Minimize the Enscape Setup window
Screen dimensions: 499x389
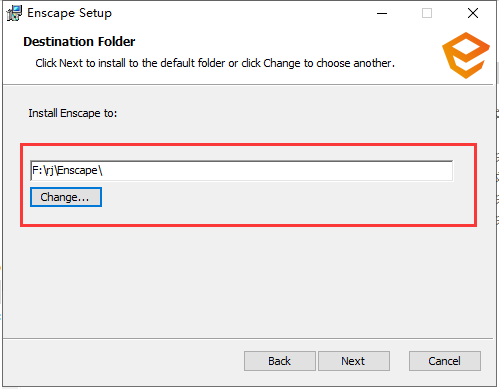382,13
